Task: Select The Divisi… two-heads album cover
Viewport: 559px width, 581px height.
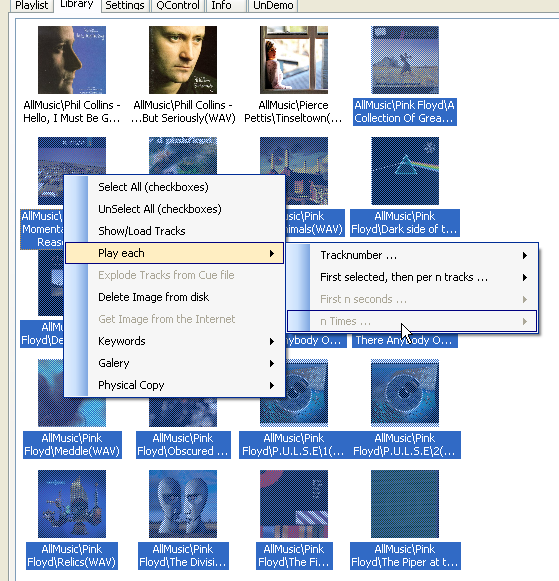Action: pyautogui.click(x=183, y=504)
